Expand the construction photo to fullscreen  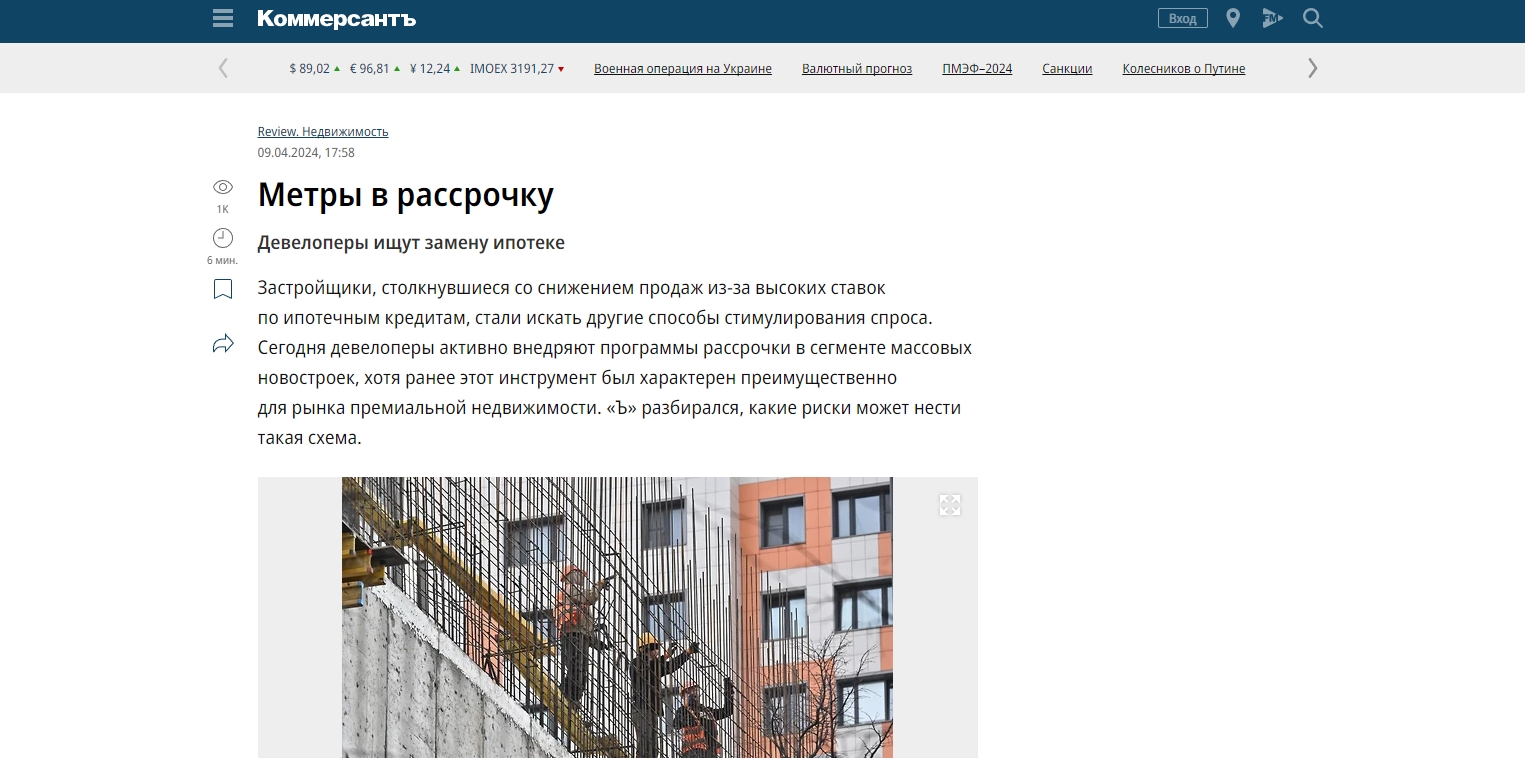(x=949, y=505)
